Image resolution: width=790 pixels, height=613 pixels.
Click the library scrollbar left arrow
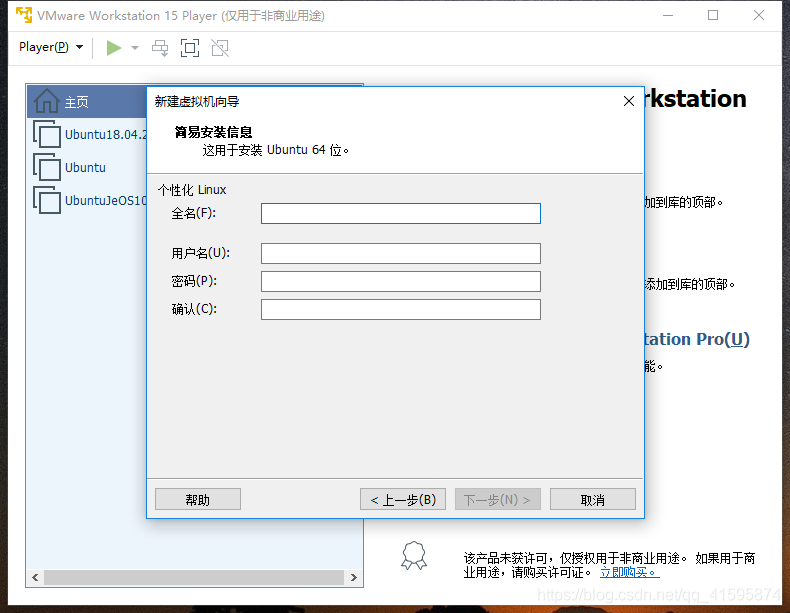click(x=35, y=577)
